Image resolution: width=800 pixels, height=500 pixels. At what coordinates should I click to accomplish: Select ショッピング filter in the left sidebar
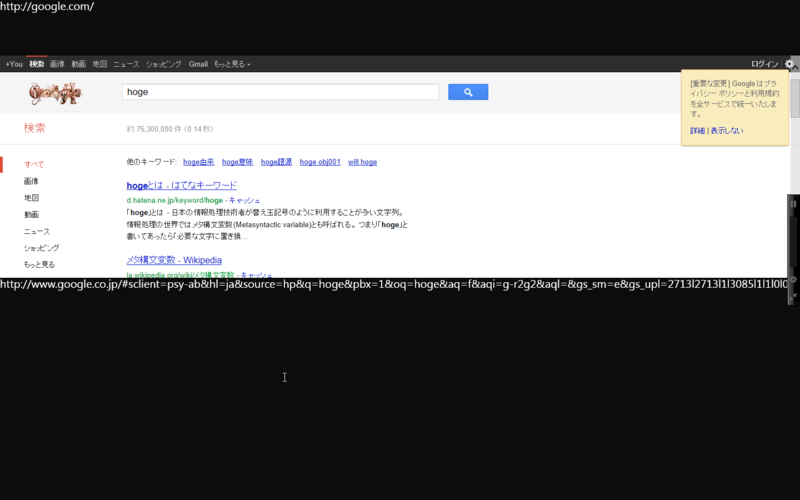pyautogui.click(x=41, y=247)
